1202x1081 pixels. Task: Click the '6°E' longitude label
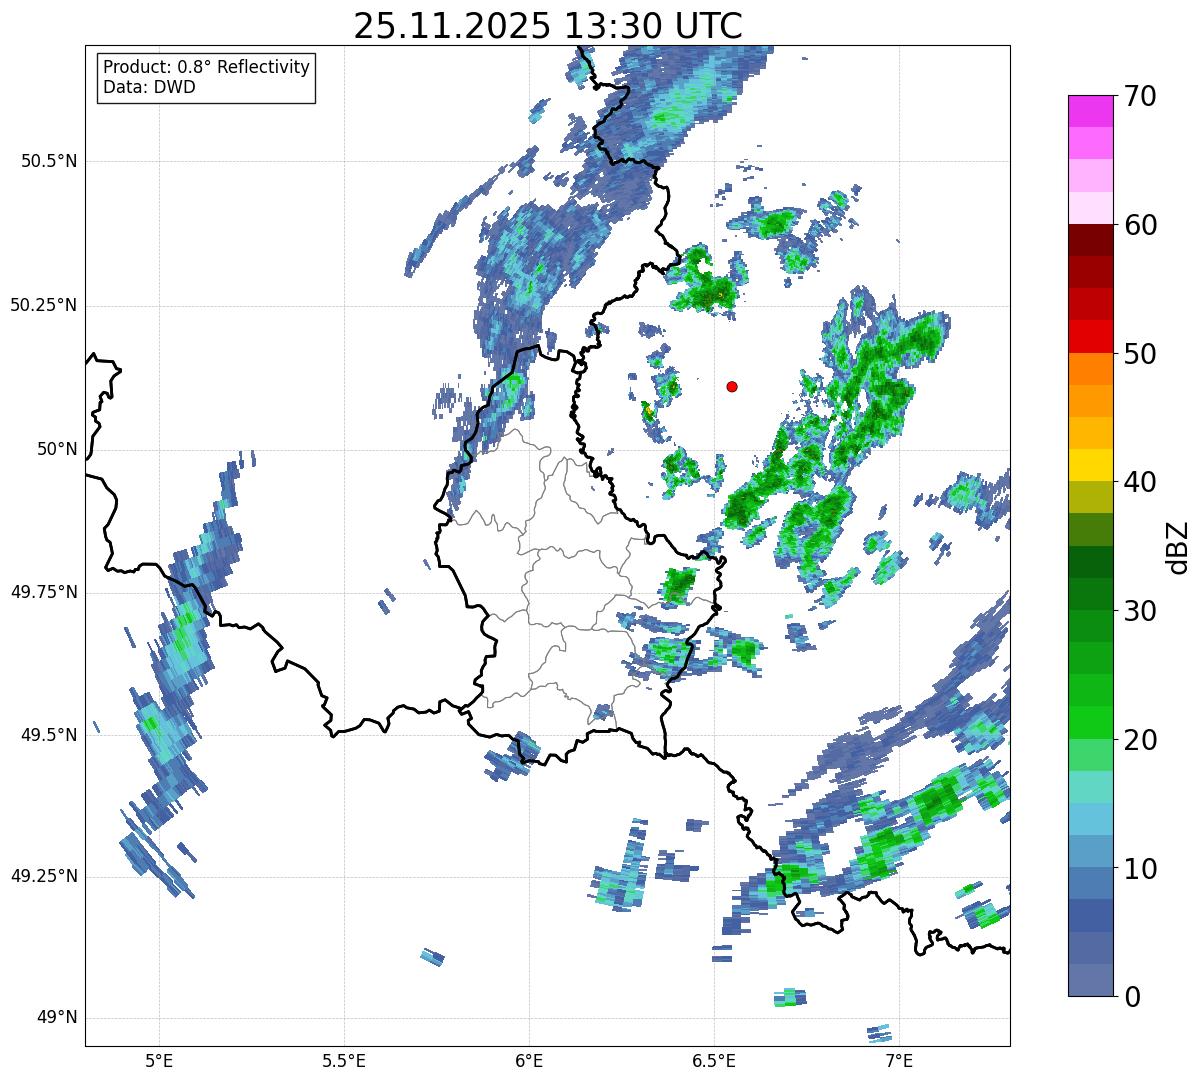pyautogui.click(x=529, y=1060)
